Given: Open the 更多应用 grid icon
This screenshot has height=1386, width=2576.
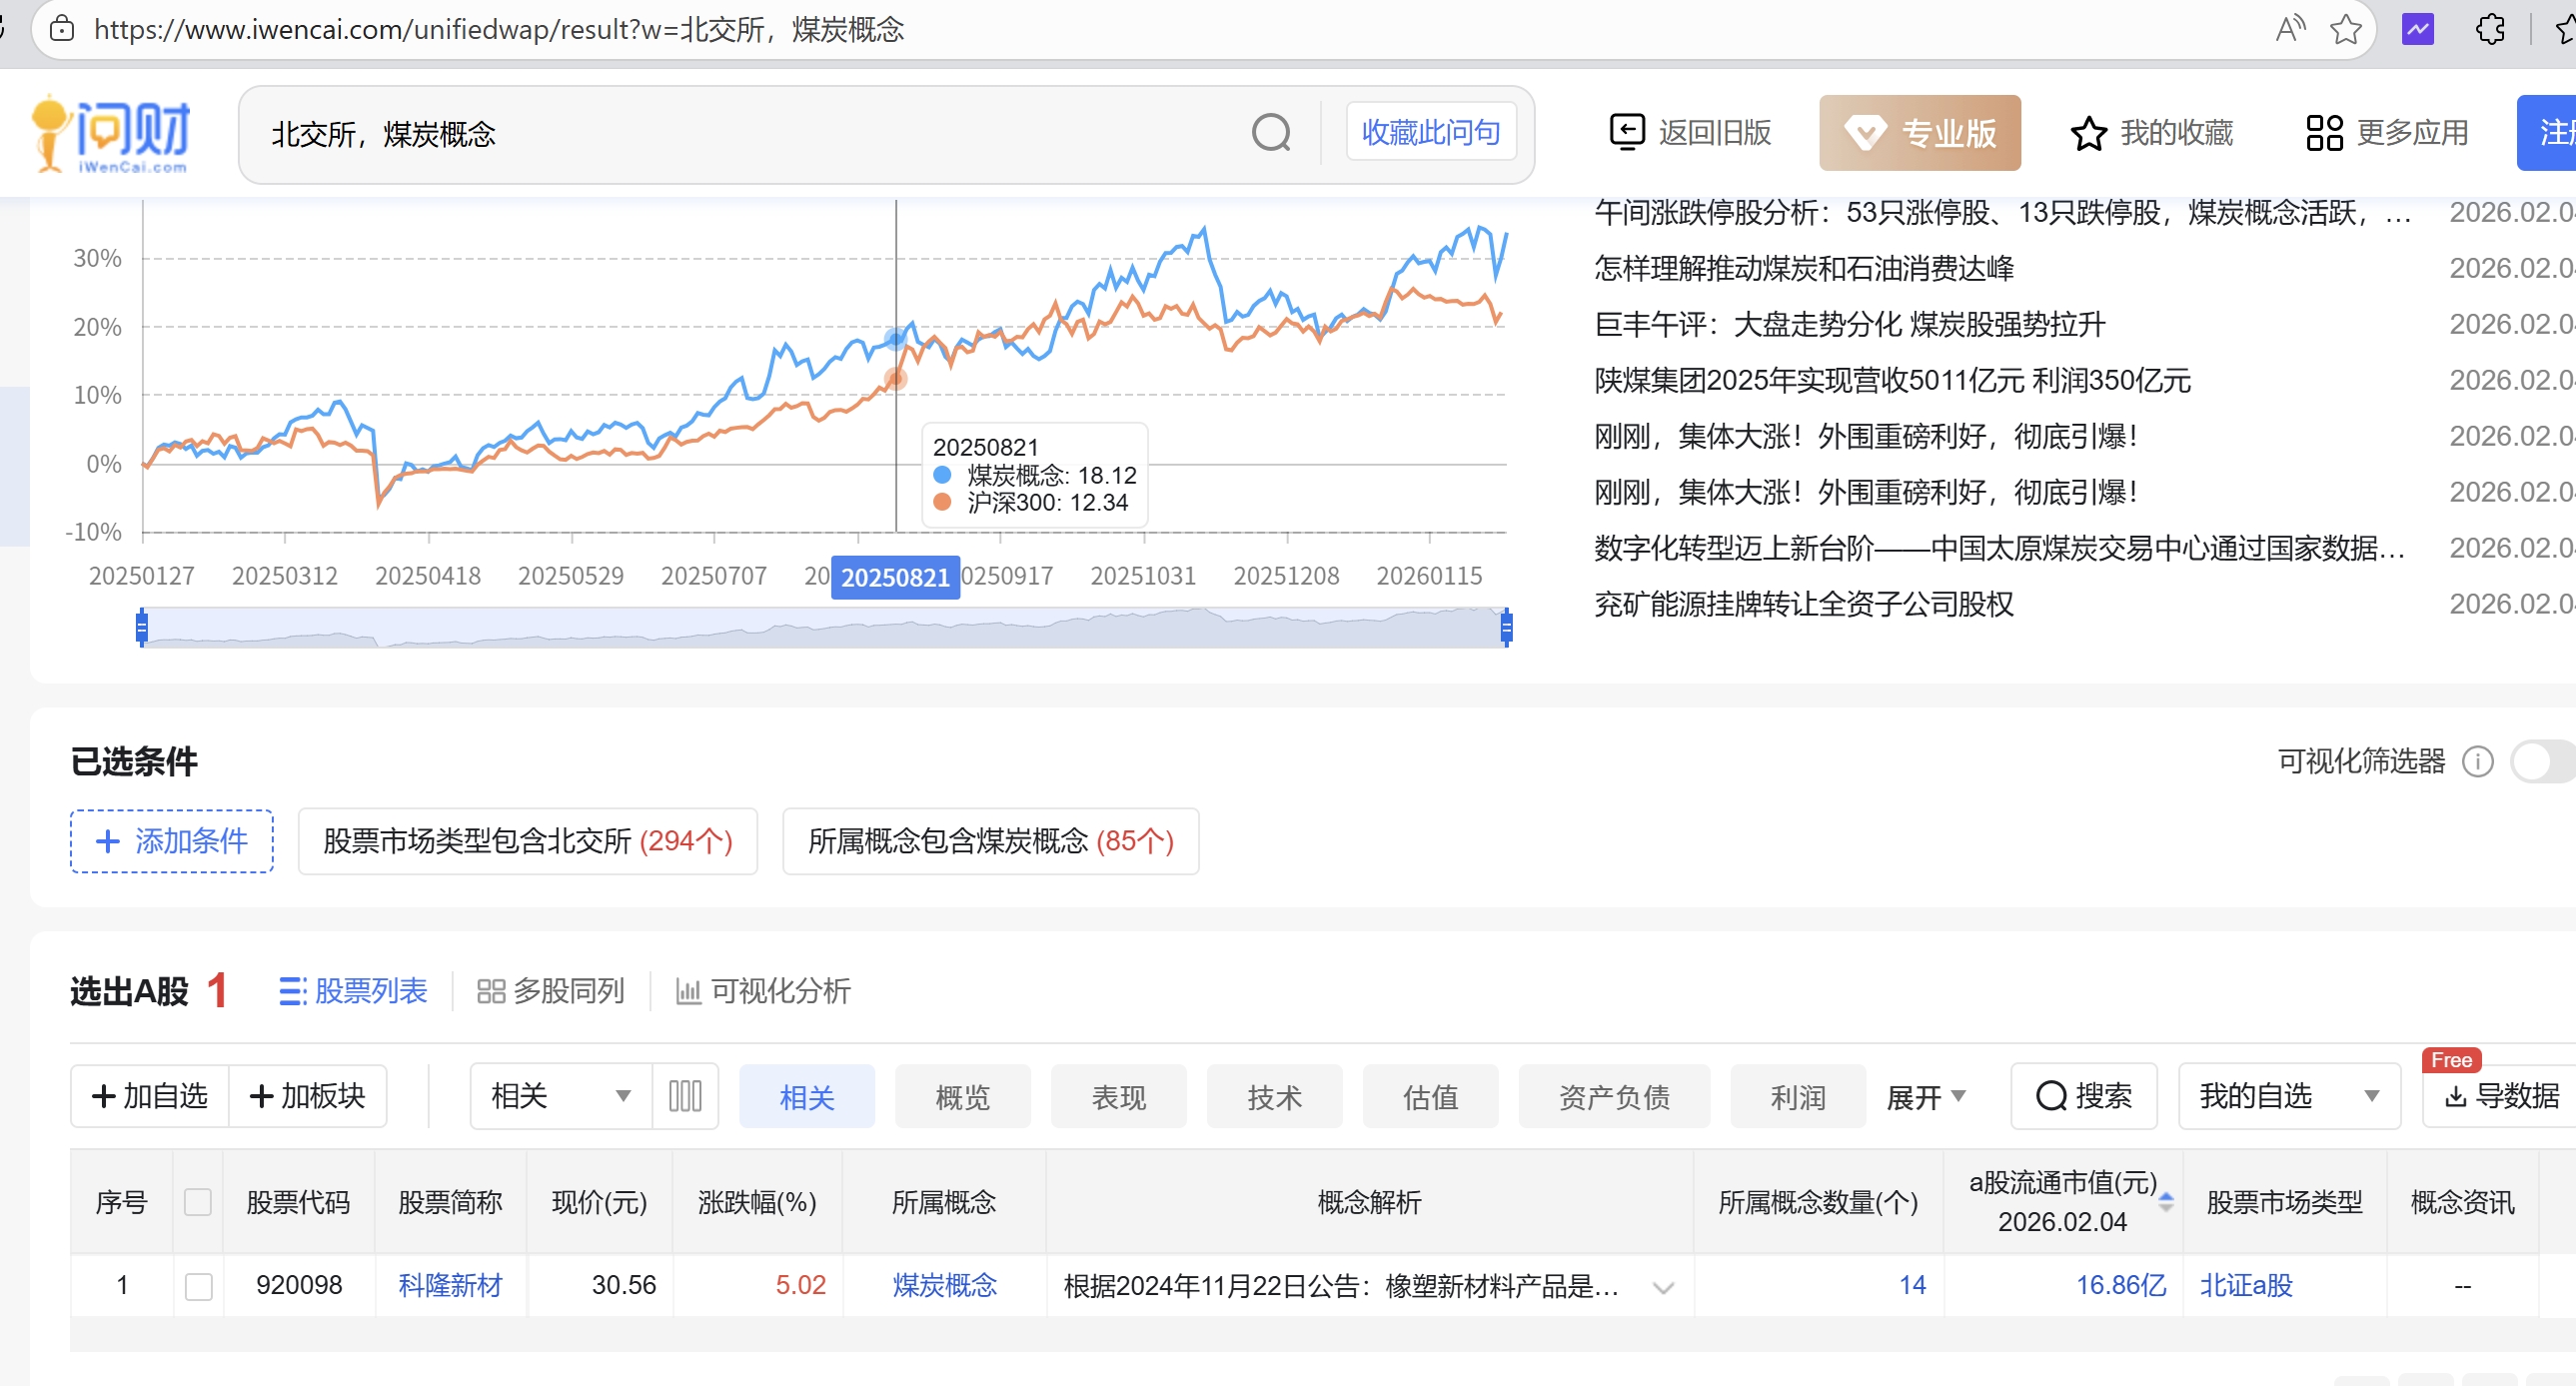Looking at the screenshot, I should point(2324,133).
